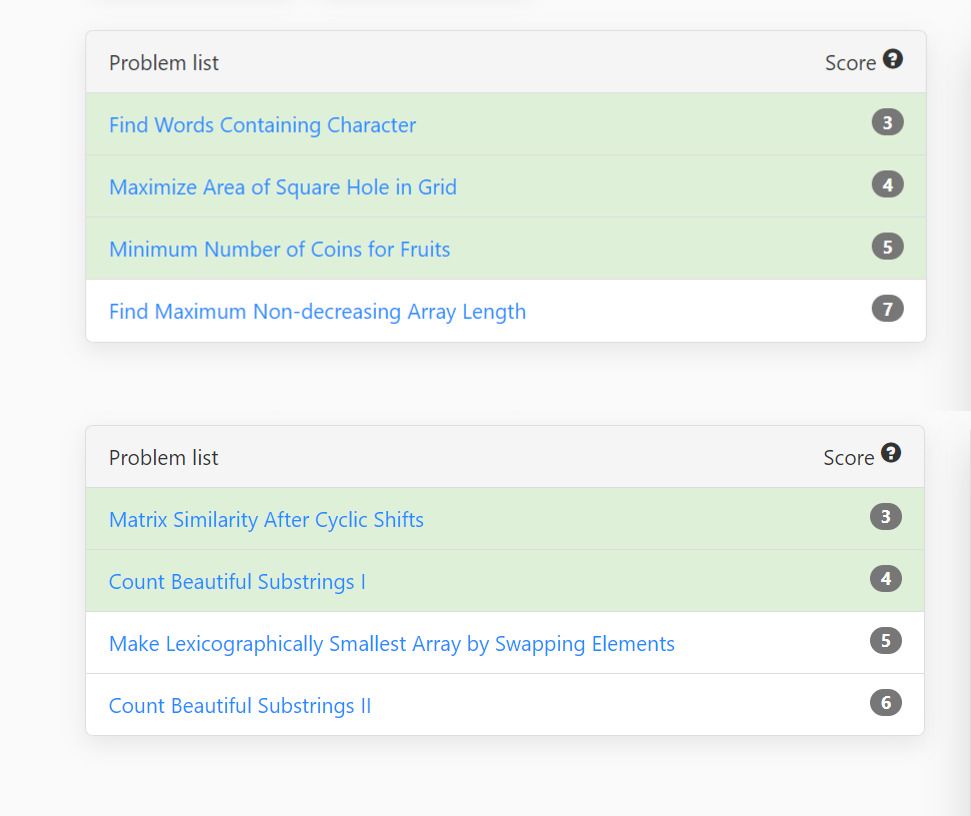Click score badge 3 beside Matrix Similarity
The height and width of the screenshot is (816, 971).
[x=885, y=517]
